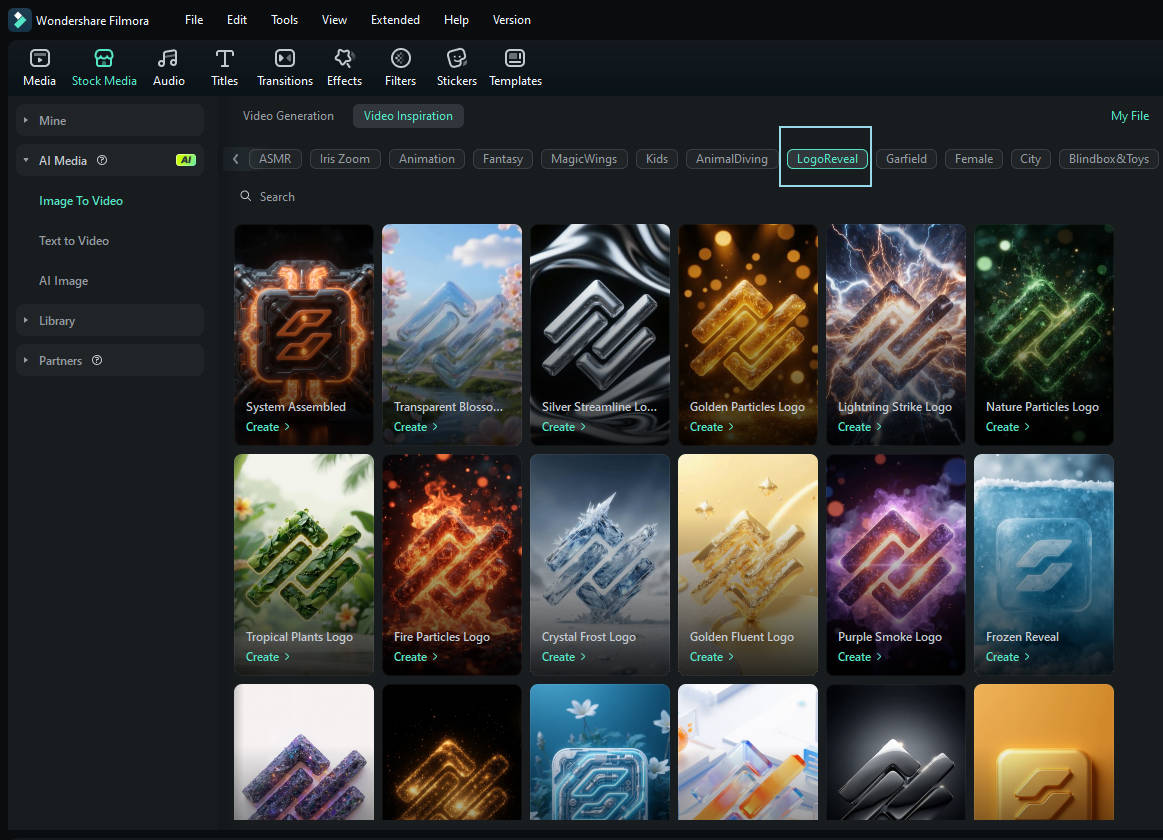The image size is (1163, 840).
Task: Click the search magnifier icon
Action: (246, 196)
